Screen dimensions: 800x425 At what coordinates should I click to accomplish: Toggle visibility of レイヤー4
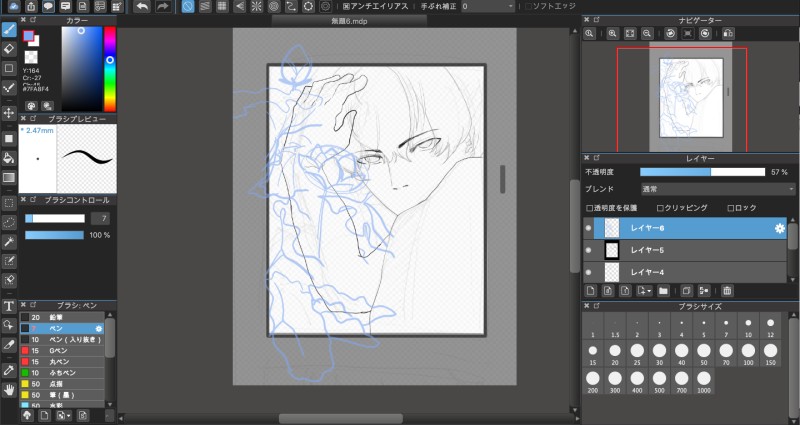coord(588,272)
